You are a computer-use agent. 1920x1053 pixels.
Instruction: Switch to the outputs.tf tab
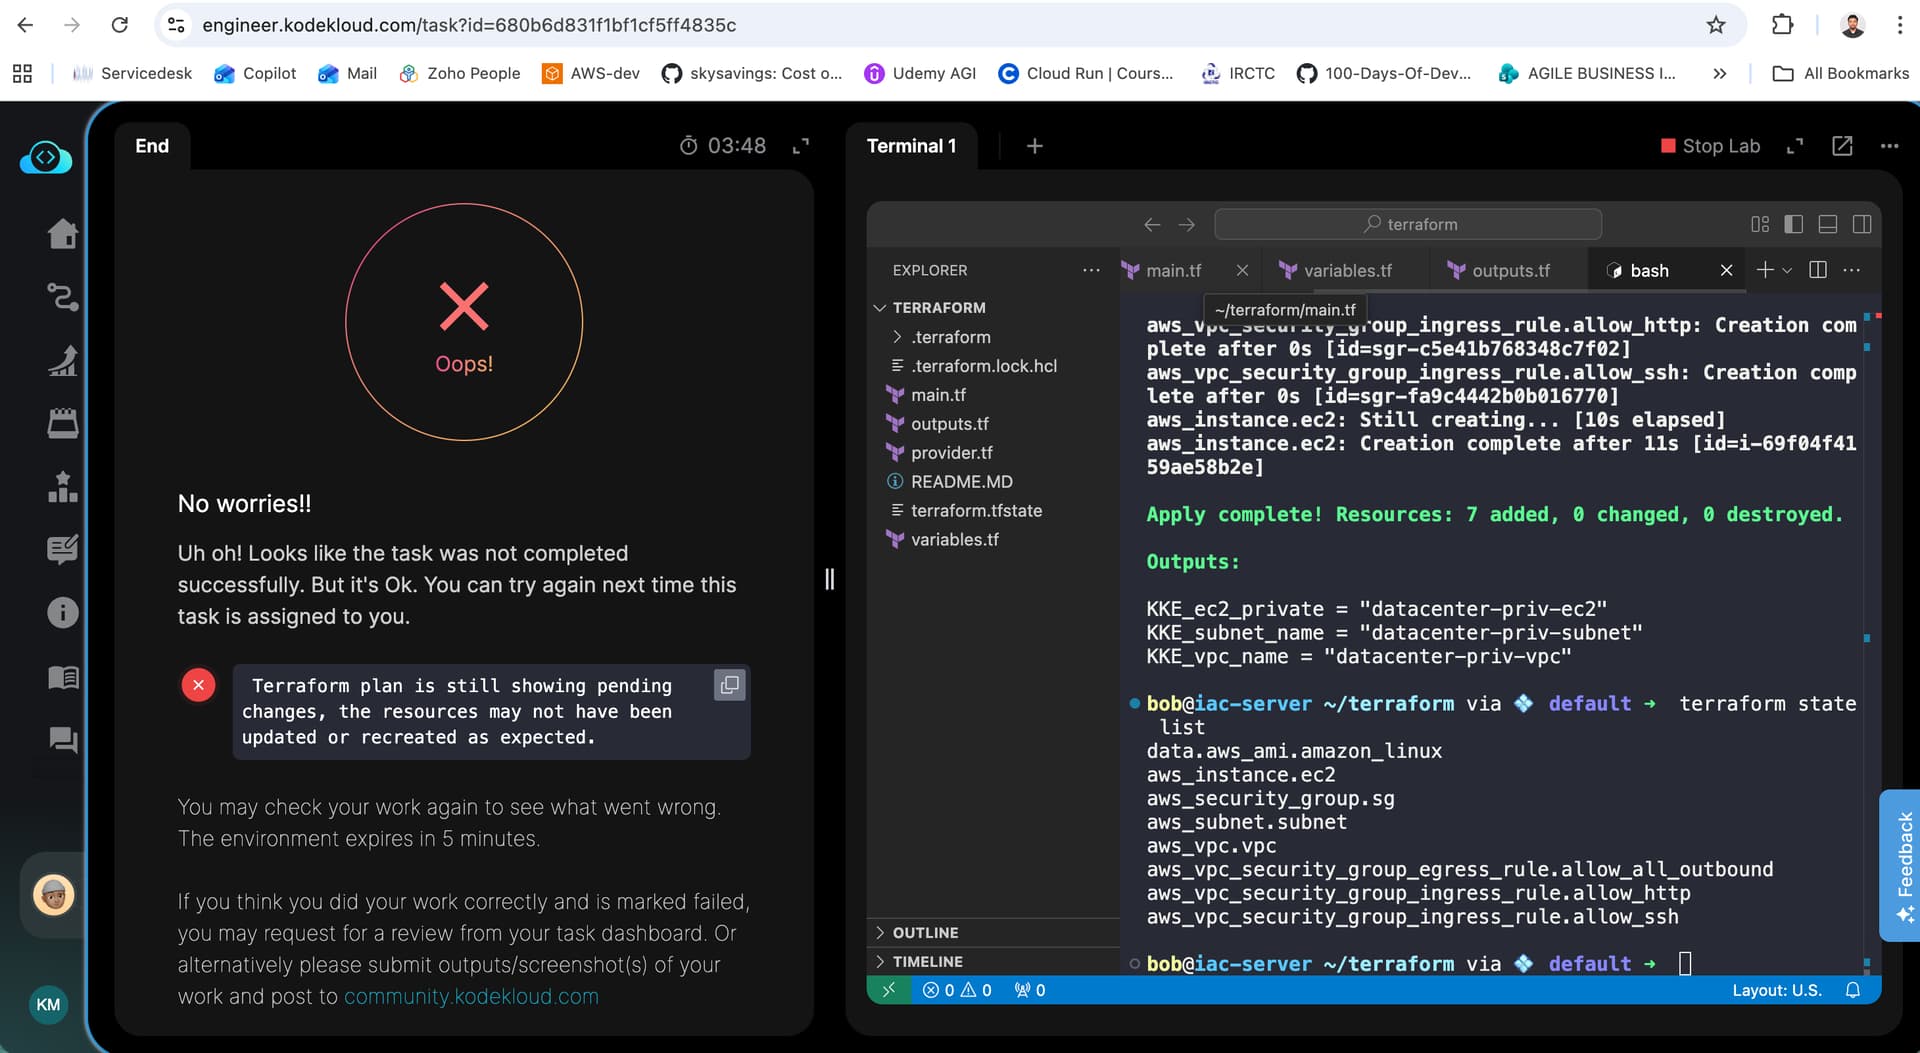coord(1510,270)
